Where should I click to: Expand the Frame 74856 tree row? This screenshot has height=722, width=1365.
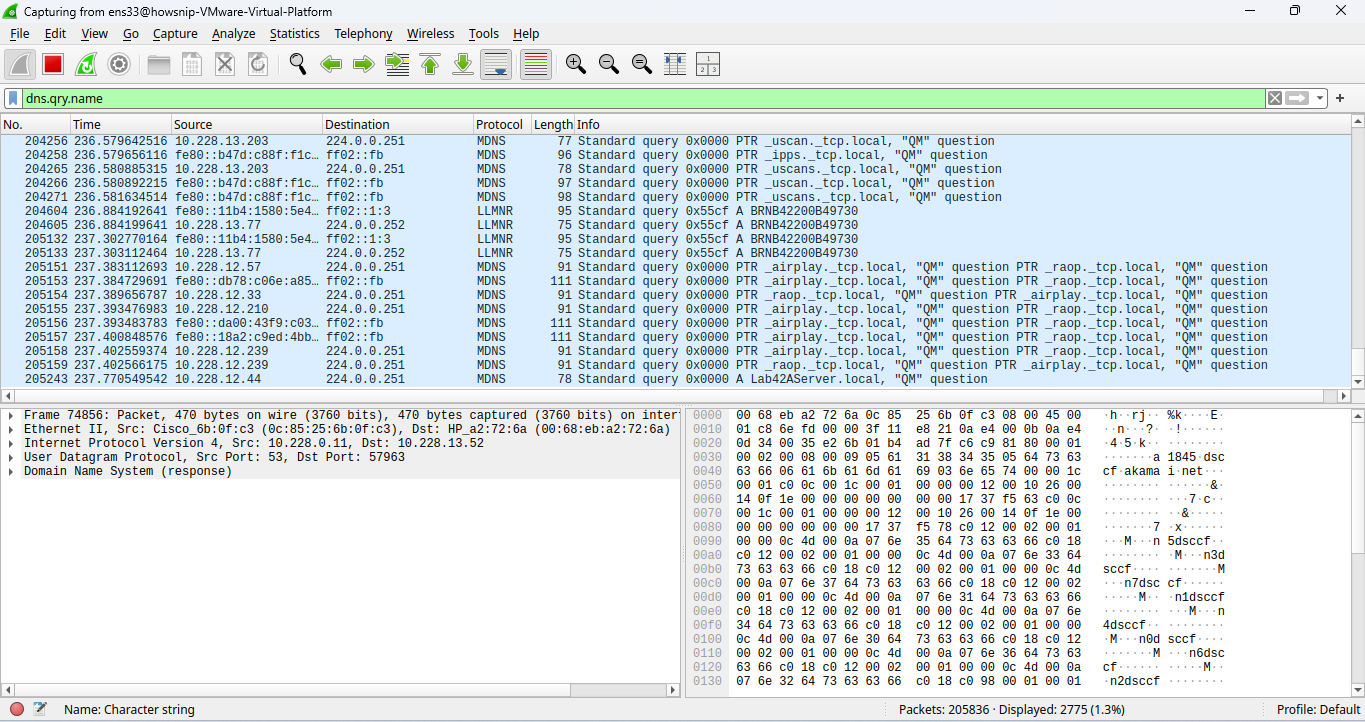click(x=10, y=415)
